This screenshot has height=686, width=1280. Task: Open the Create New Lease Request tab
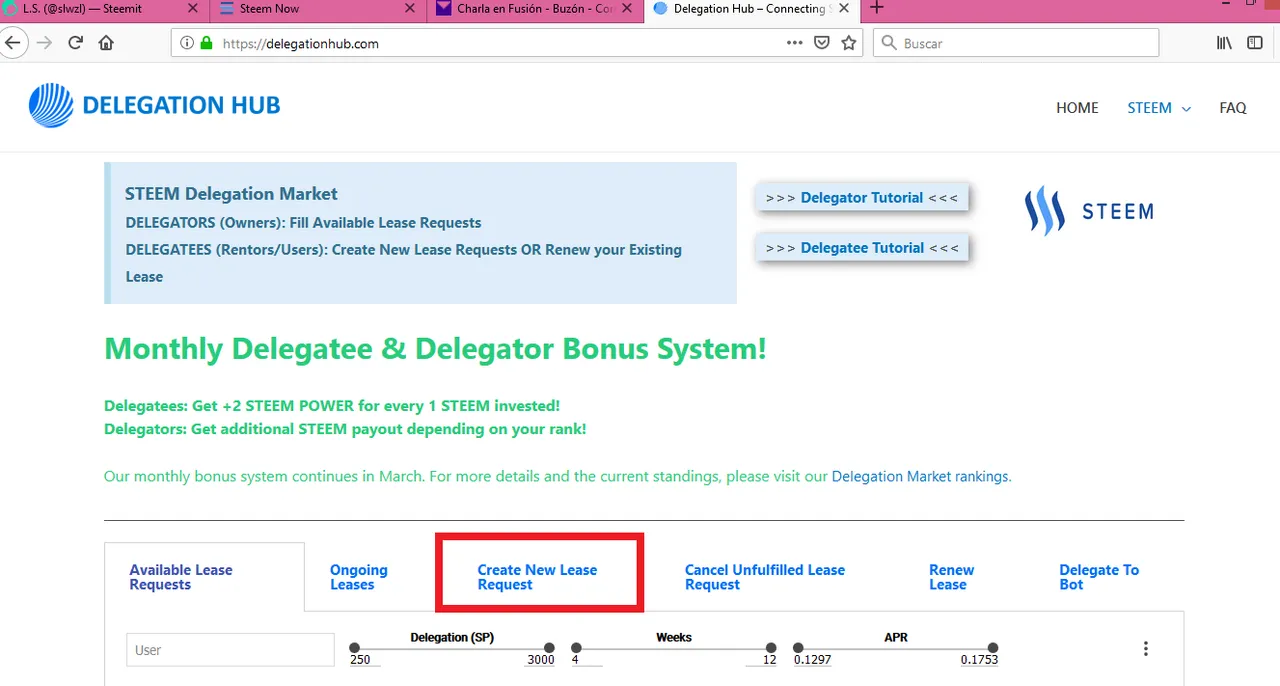[x=537, y=577]
